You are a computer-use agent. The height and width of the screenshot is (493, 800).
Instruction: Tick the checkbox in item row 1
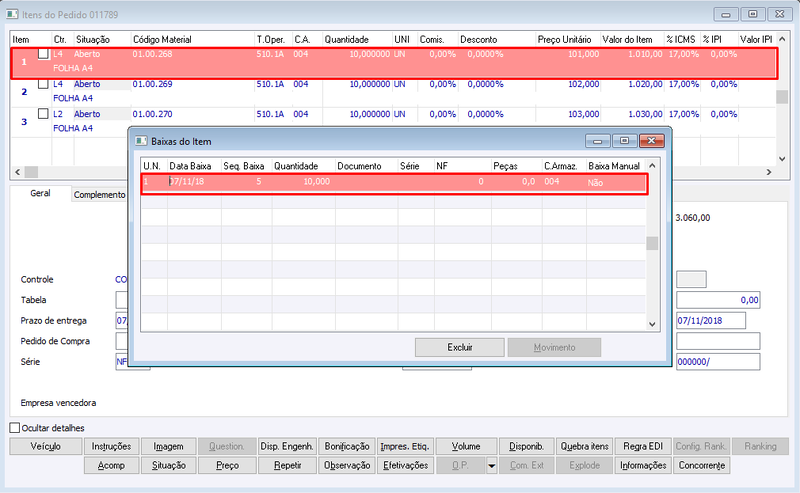coord(43,54)
